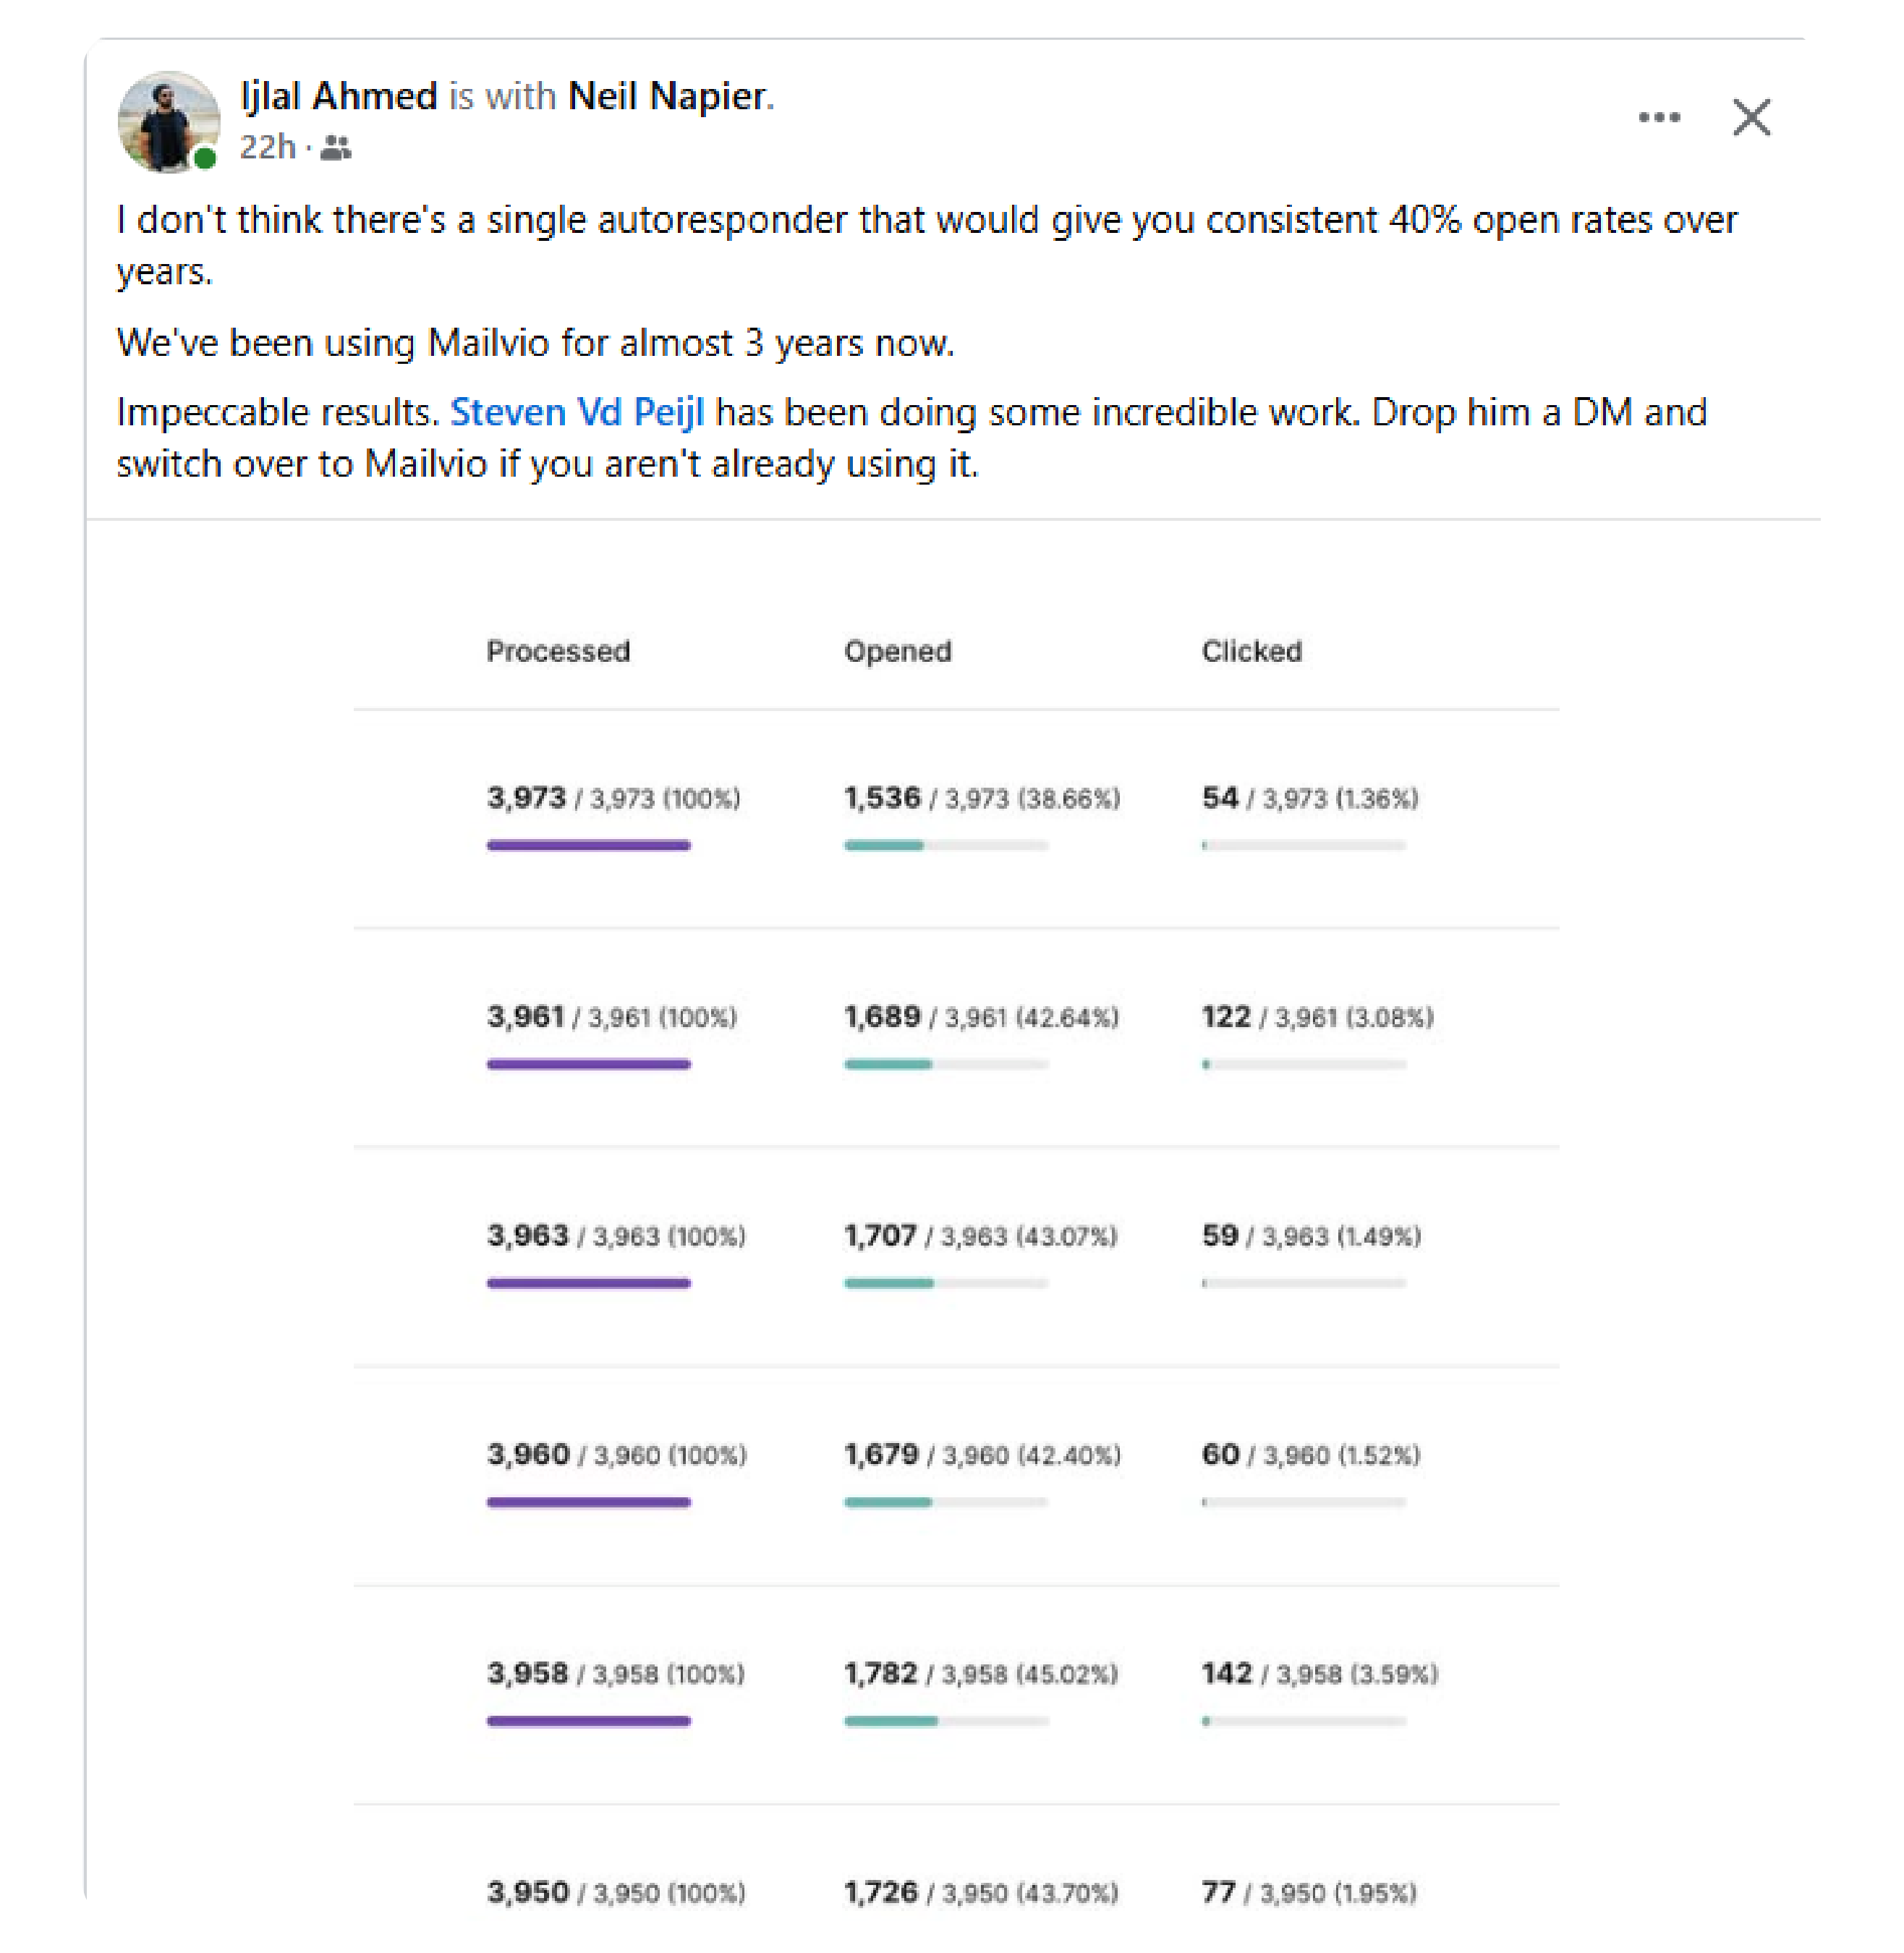This screenshot has width=1904, height=1953.
Task: Click the 142 clicked count
Action: pyautogui.click(x=1226, y=1672)
